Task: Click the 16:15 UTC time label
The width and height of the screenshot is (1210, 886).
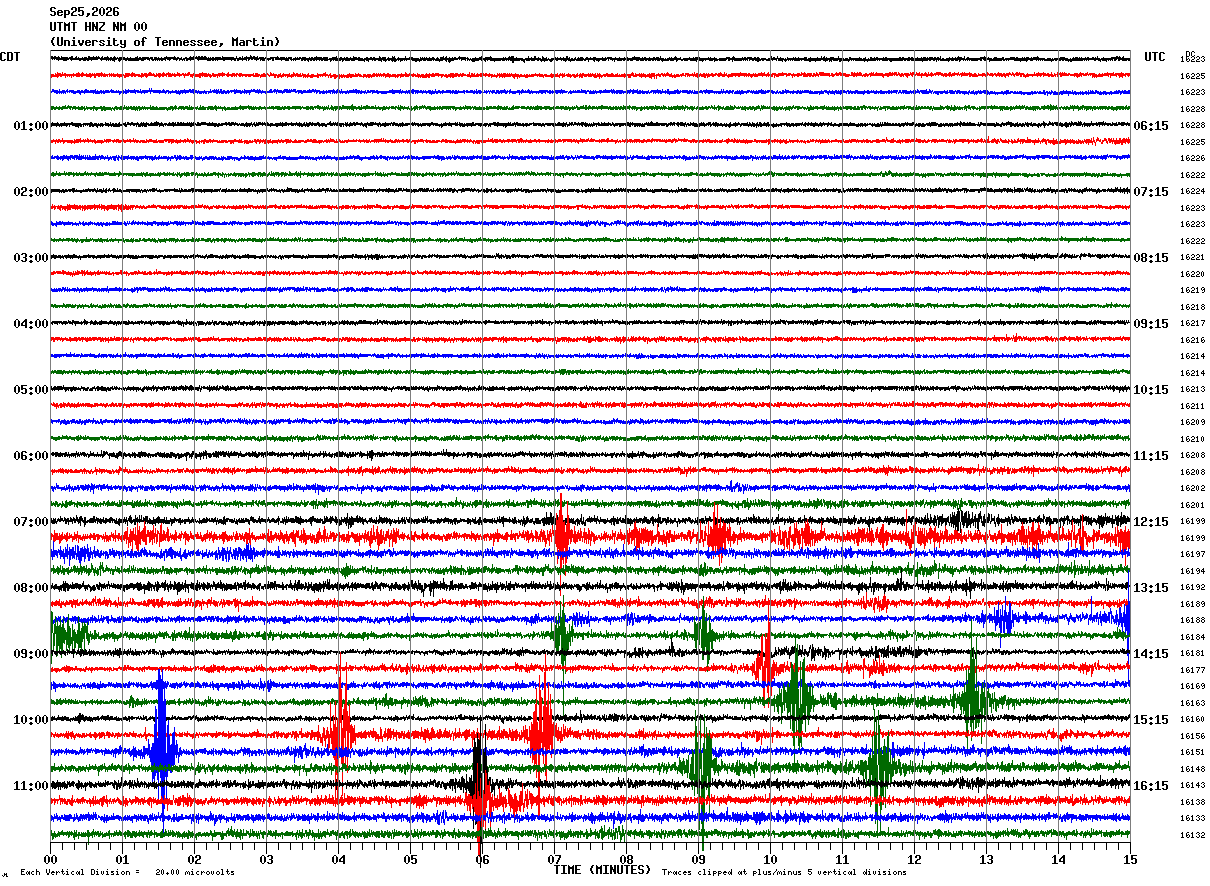Action: (x=1151, y=786)
